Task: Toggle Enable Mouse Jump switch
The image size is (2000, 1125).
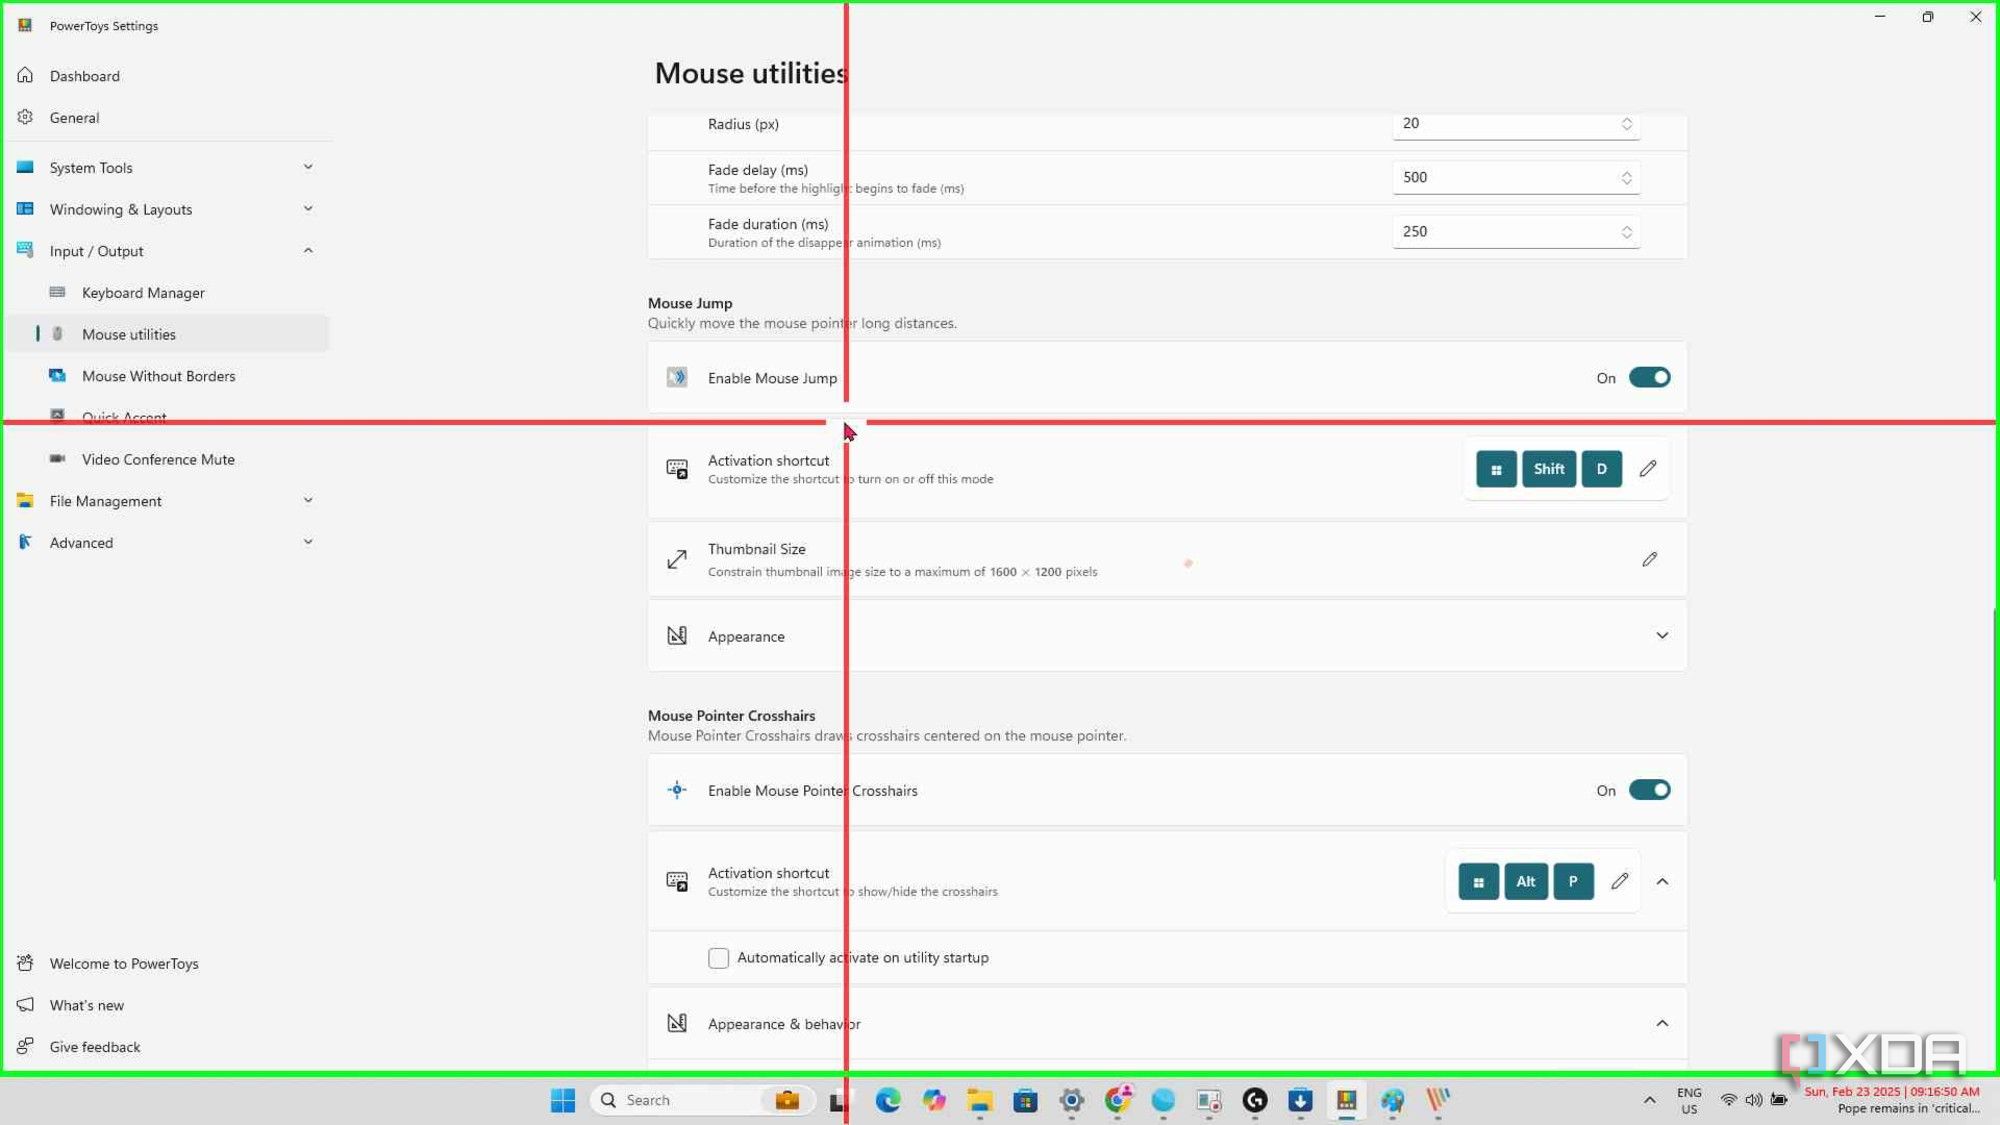Action: coord(1649,378)
